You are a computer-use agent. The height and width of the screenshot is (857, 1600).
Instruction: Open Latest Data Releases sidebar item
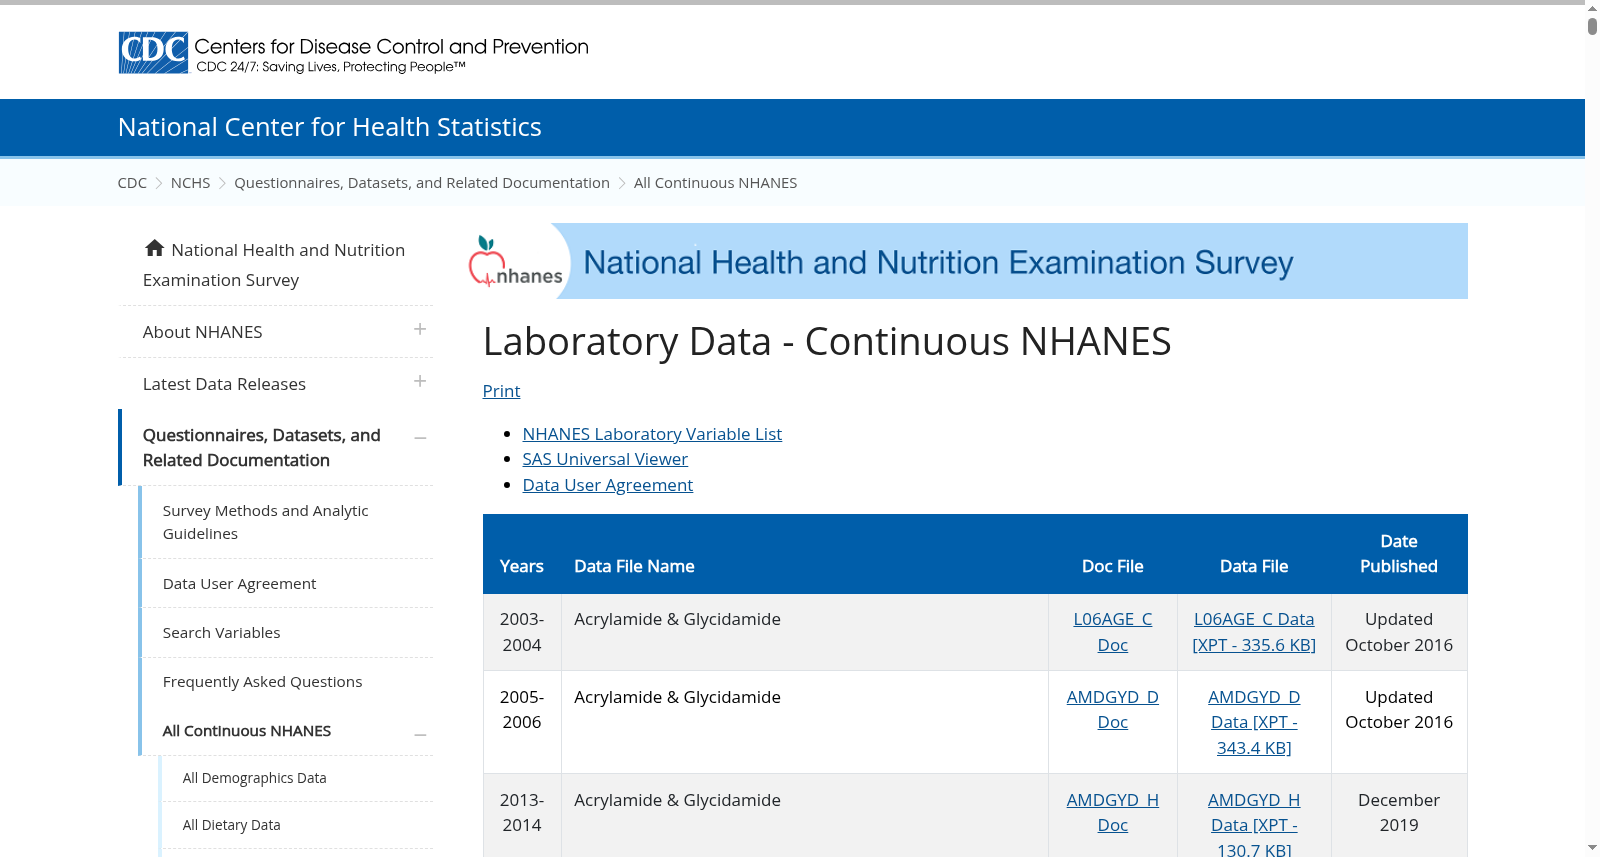tap(224, 384)
